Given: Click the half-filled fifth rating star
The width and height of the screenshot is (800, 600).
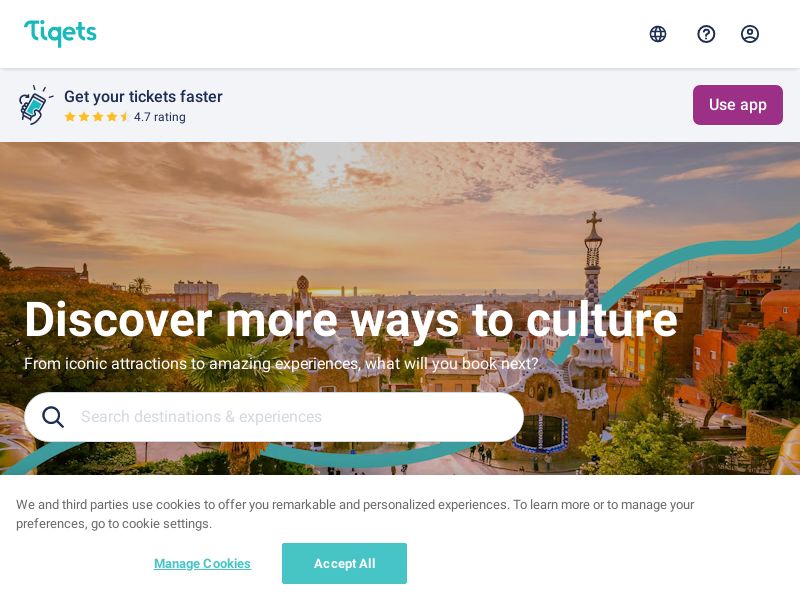Looking at the screenshot, I should (124, 117).
